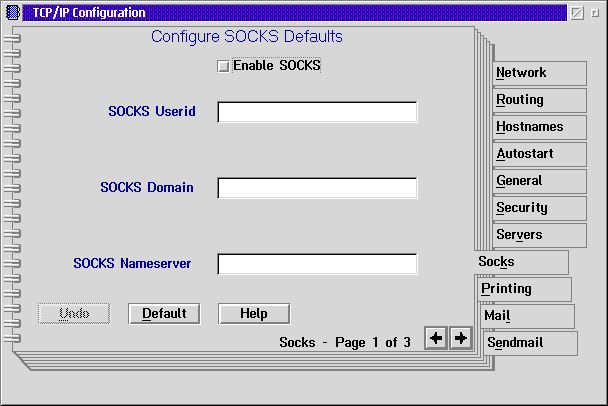Image resolution: width=608 pixels, height=406 pixels.
Task: Focus the SOCKS Domain input box
Action: pyautogui.click(x=317, y=188)
